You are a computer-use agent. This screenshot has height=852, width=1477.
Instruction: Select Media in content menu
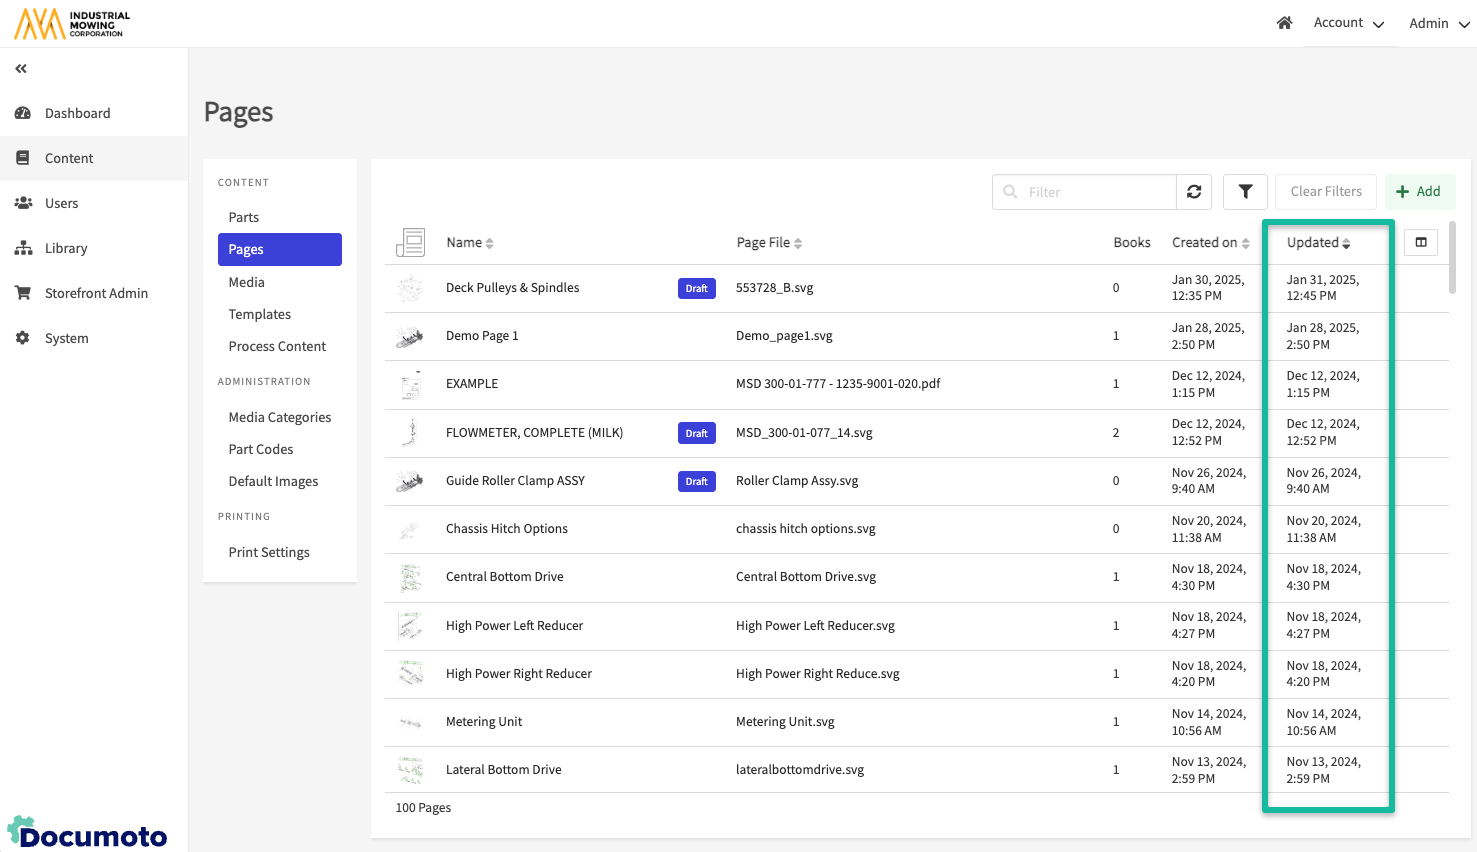(246, 282)
